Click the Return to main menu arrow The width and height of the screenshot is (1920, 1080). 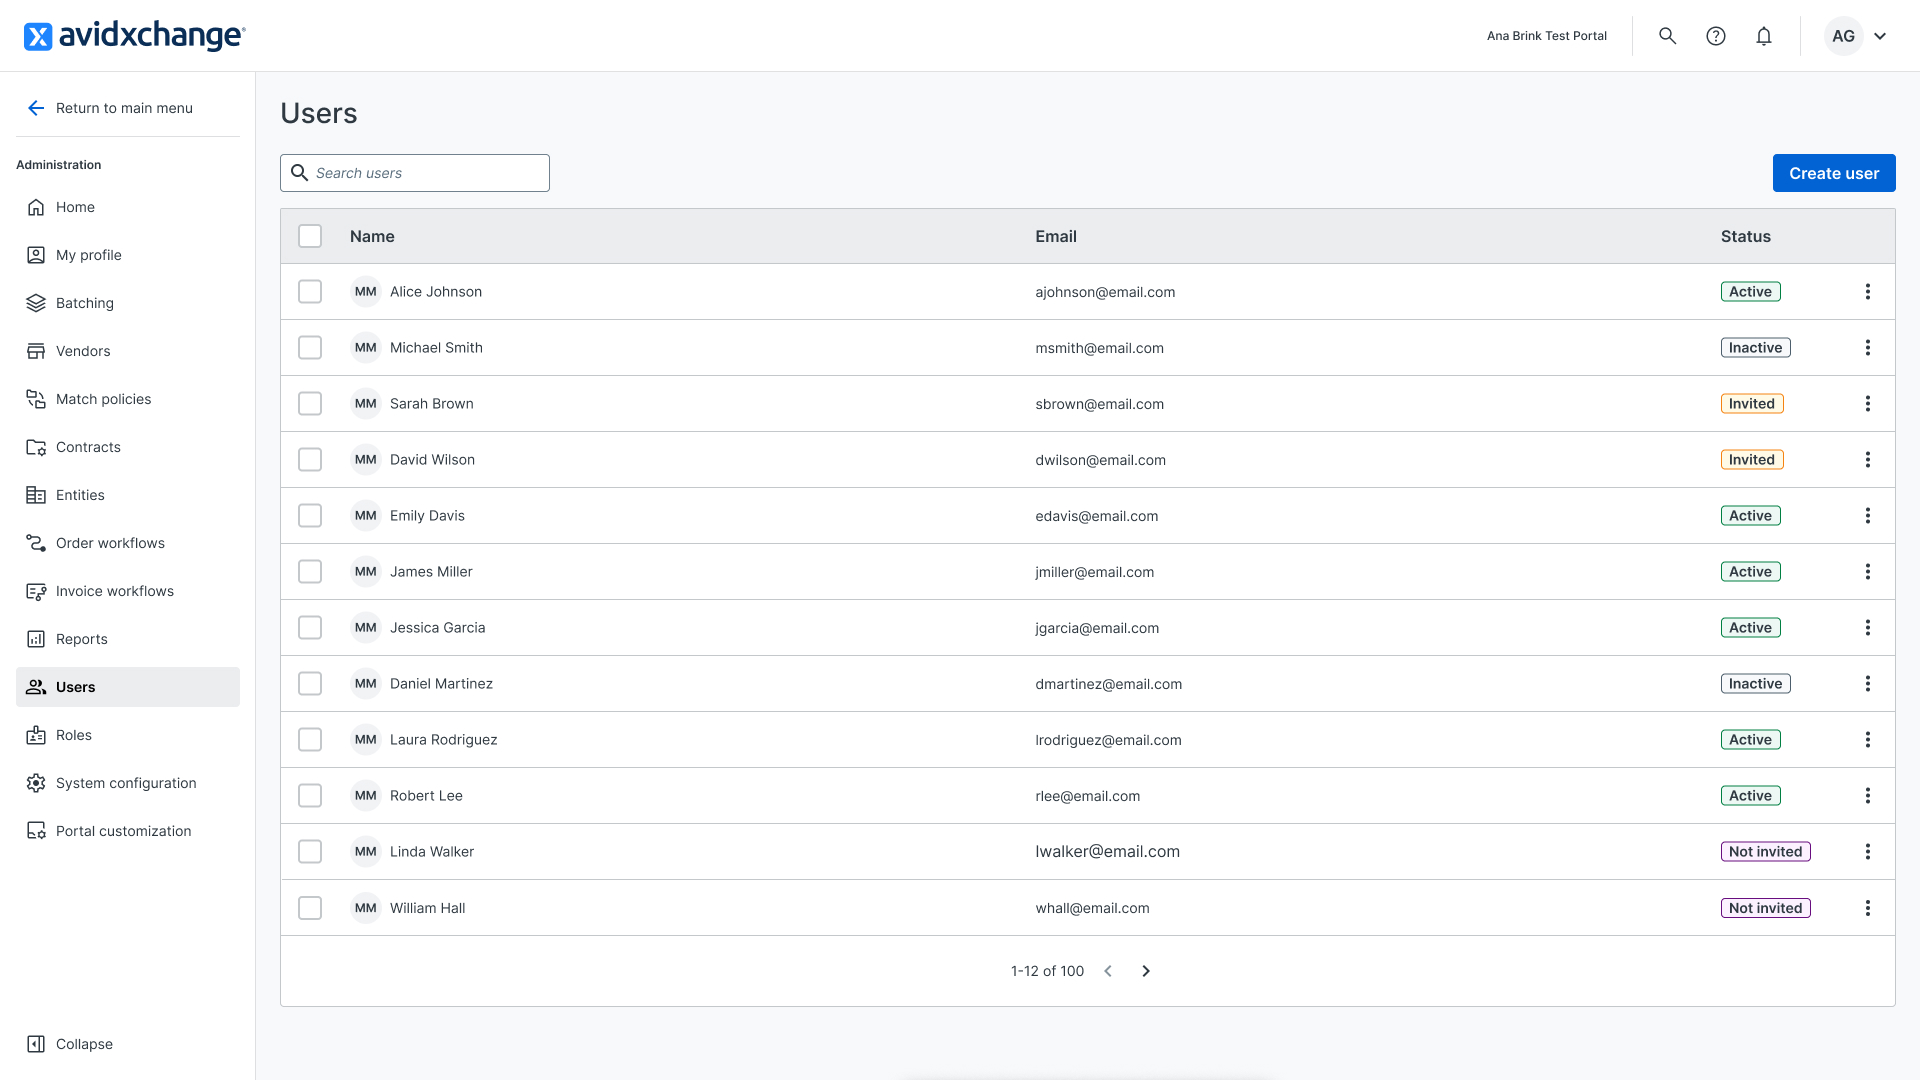(x=36, y=108)
